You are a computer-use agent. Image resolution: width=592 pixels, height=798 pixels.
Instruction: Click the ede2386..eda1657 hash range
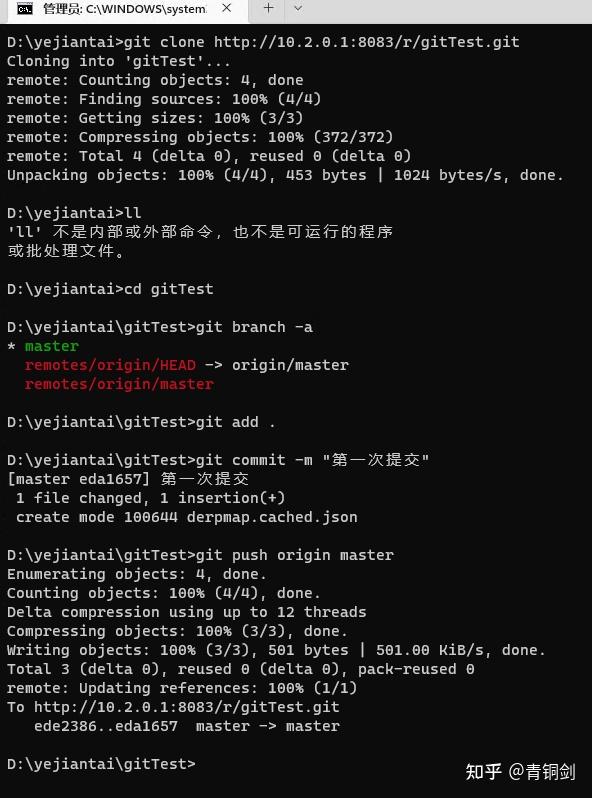[106, 726]
